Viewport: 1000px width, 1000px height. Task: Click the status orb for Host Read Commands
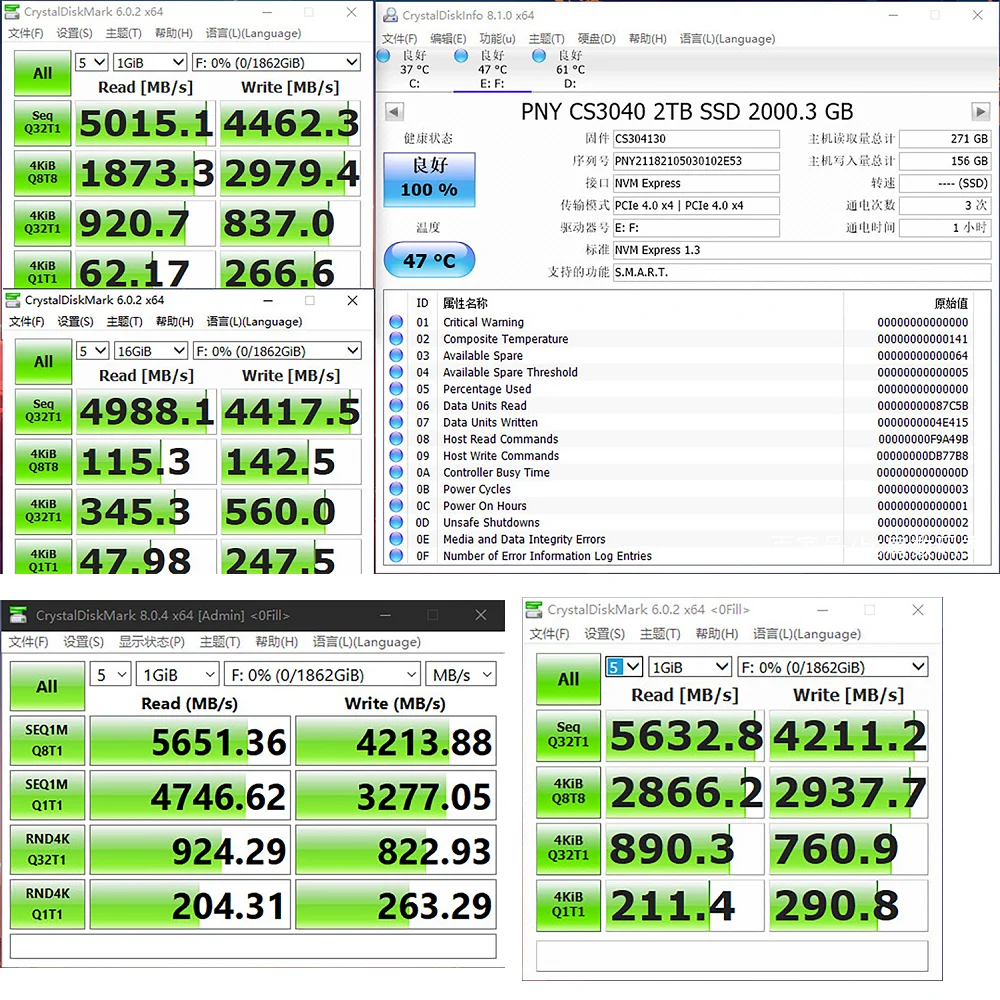396,438
